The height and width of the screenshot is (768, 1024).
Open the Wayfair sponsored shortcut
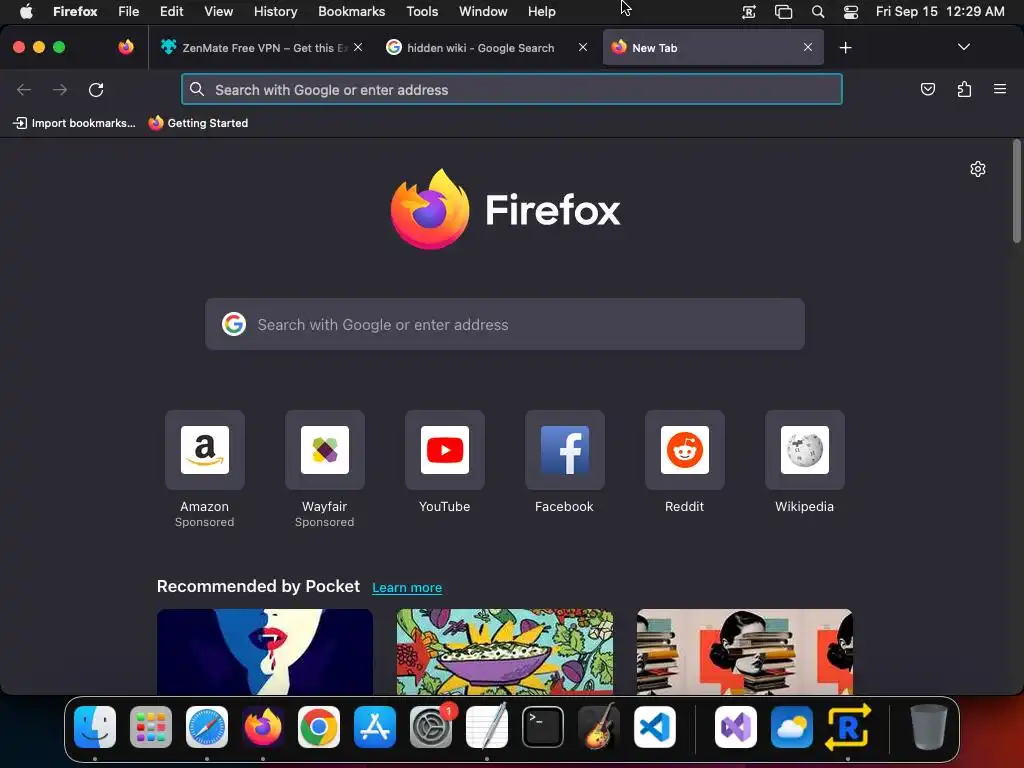325,450
